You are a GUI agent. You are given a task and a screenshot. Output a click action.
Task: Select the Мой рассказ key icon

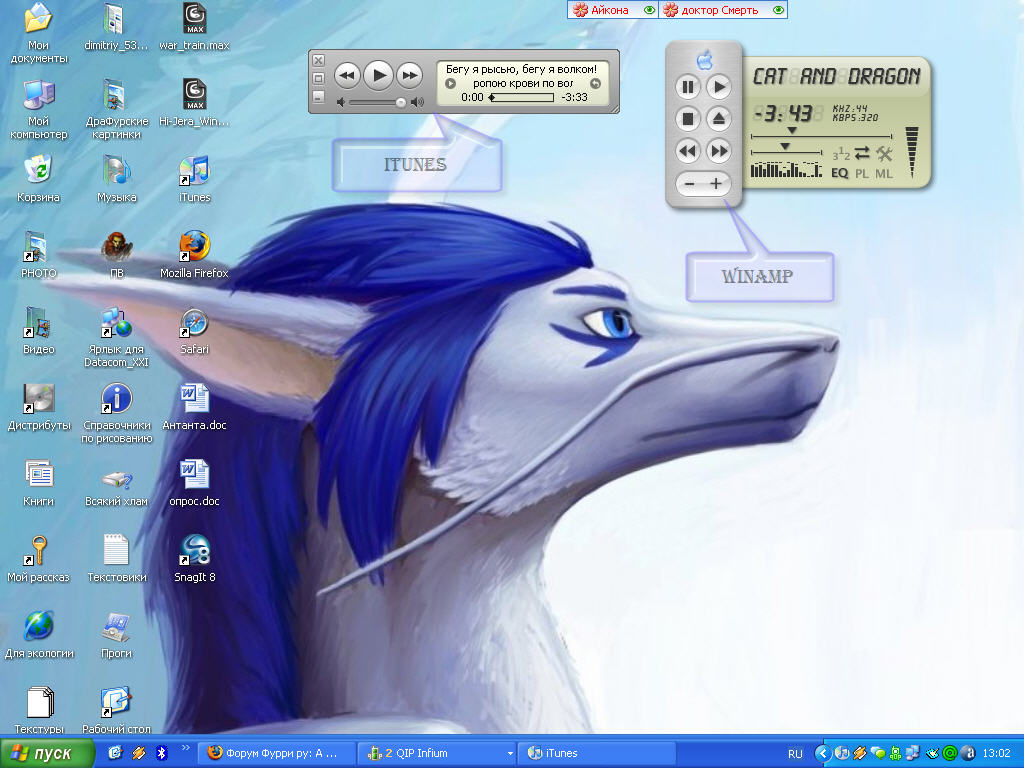[39, 558]
